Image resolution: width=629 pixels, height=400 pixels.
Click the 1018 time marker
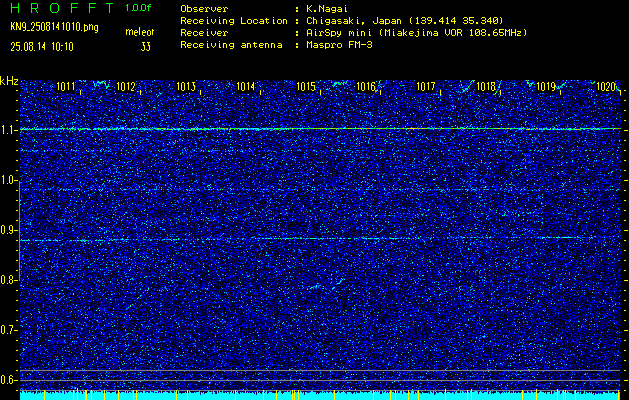(x=486, y=87)
